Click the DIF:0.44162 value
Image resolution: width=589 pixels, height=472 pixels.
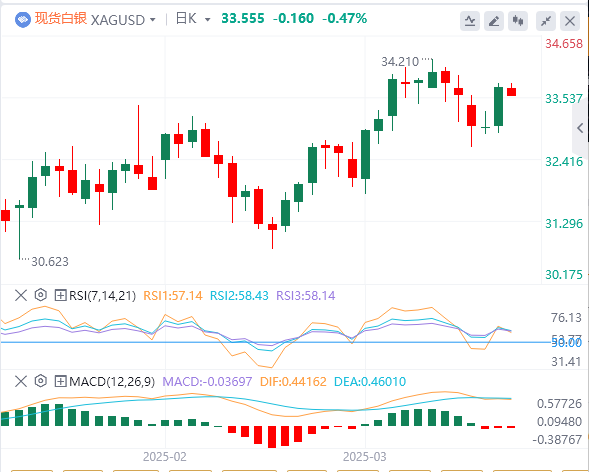pyautogui.click(x=293, y=382)
